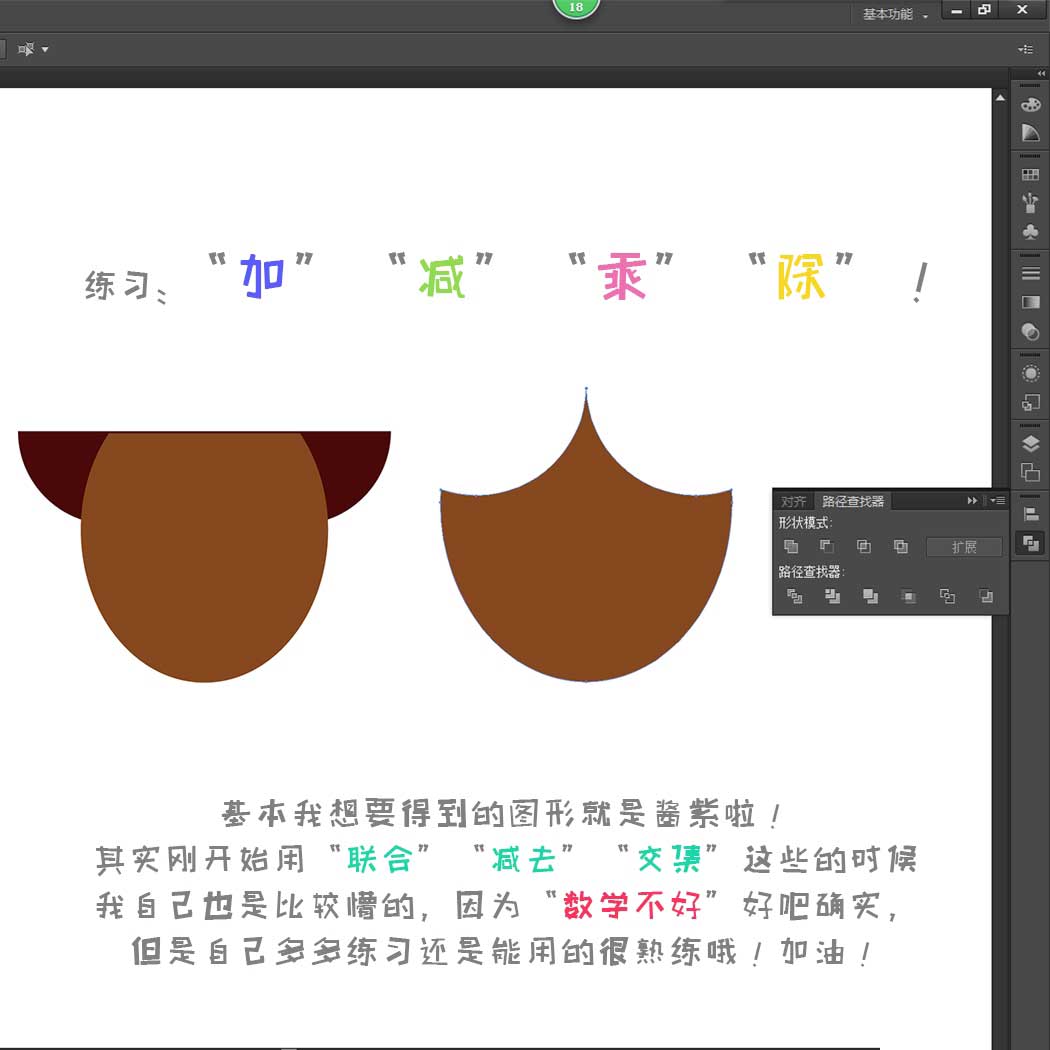This screenshot has width=1050, height=1050.
Task: Open the Color Guide panel icon
Action: click(1031, 133)
